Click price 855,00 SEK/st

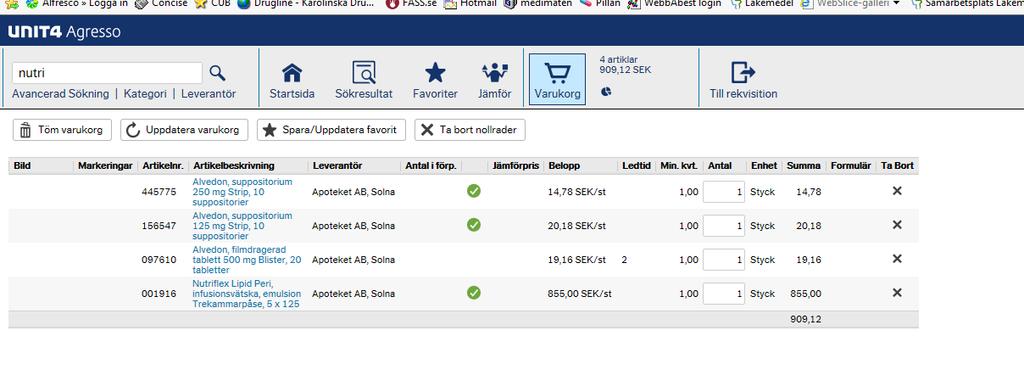click(x=579, y=294)
